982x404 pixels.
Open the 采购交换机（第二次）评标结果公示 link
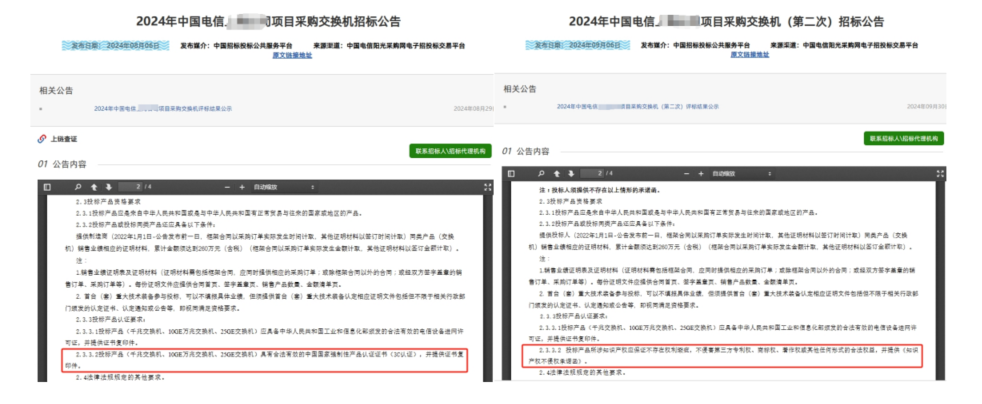click(638, 106)
